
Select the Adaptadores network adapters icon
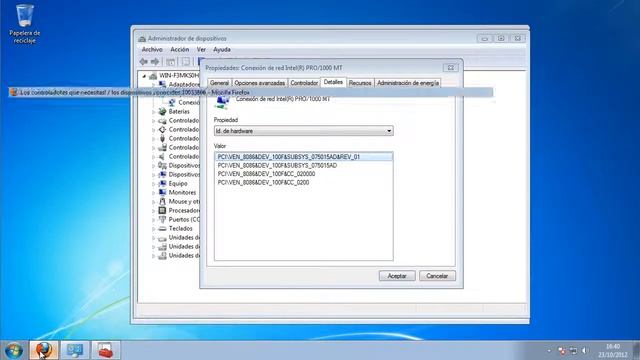coord(162,84)
